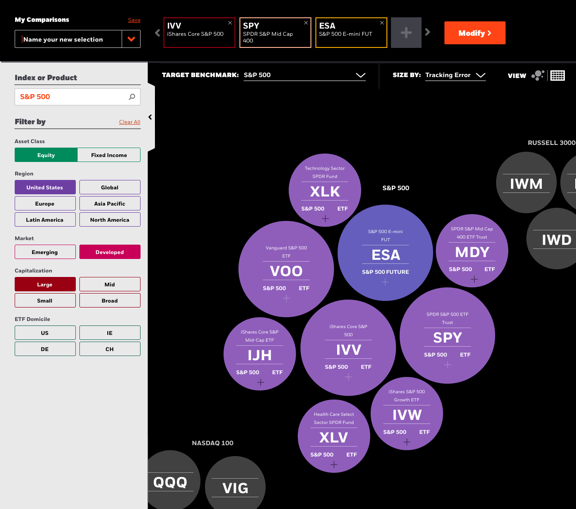Toggle the Developed market filter
The width and height of the screenshot is (576, 509).
pyautogui.click(x=110, y=252)
